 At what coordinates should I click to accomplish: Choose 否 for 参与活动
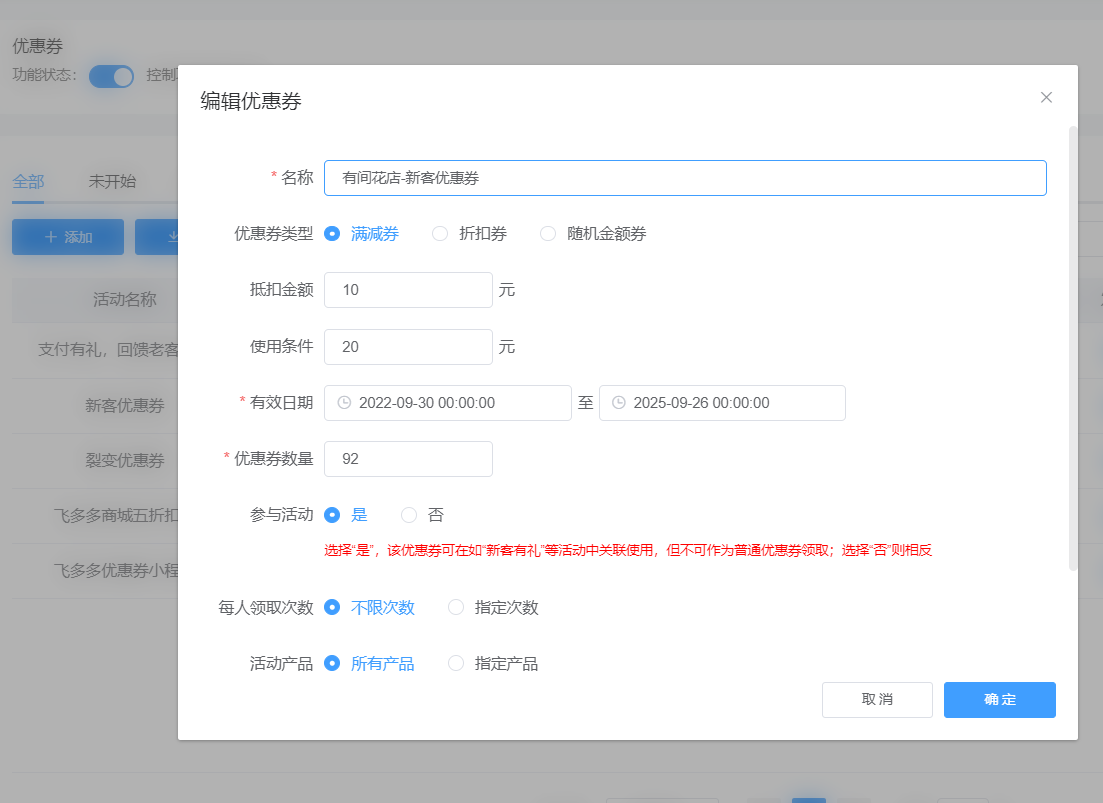coord(422,515)
